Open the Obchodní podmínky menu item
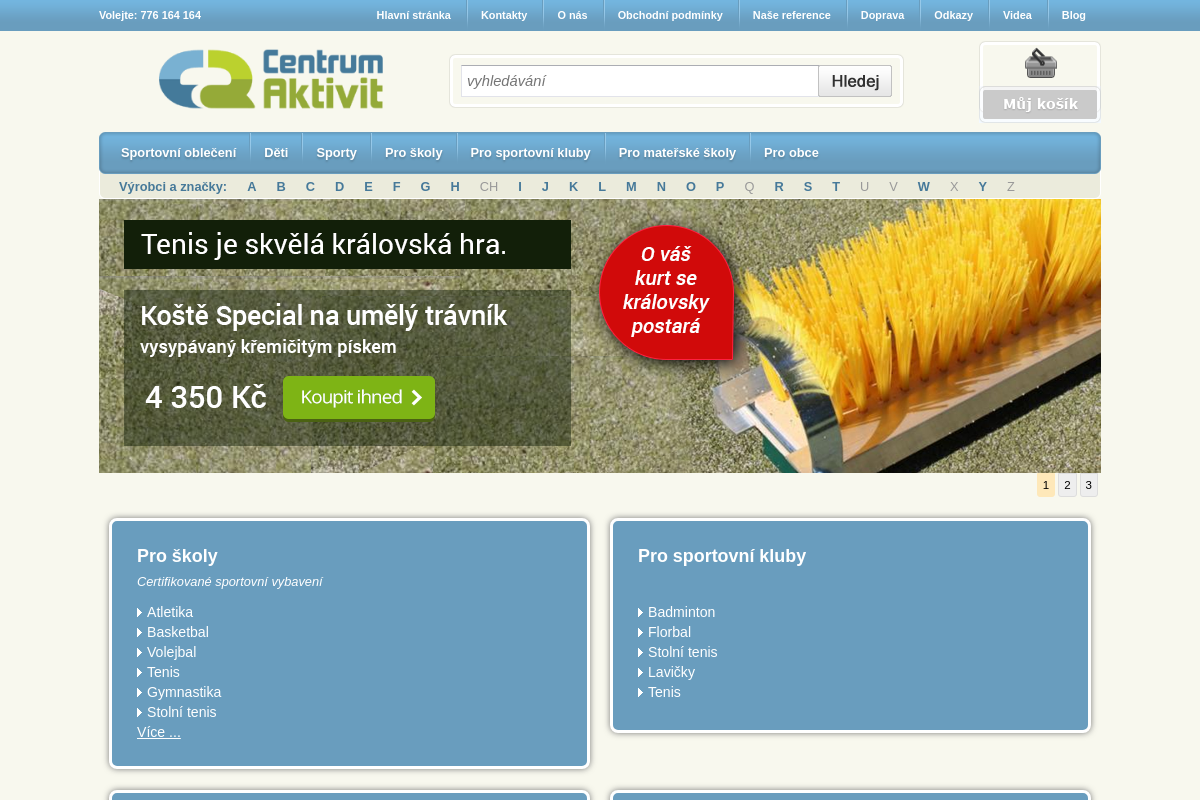This screenshot has width=1200, height=800. (x=670, y=15)
